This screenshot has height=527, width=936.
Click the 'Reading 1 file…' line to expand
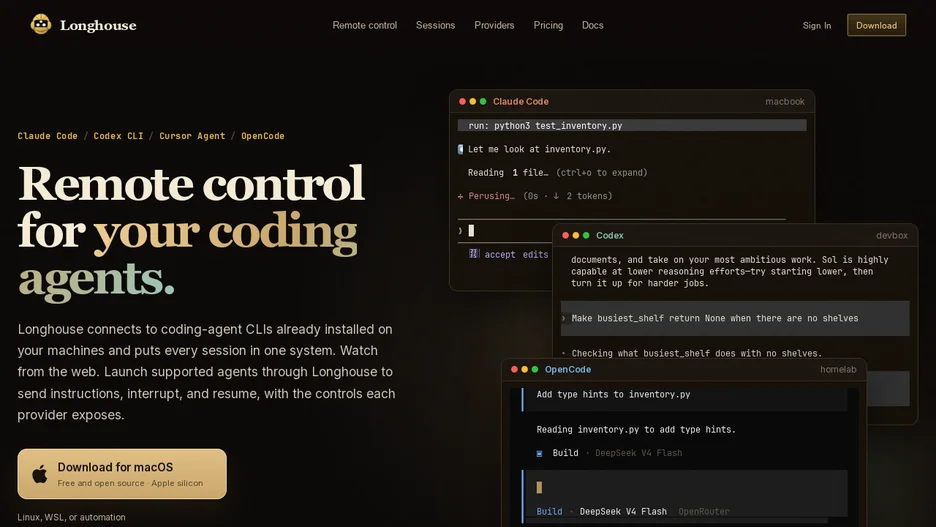pos(558,172)
